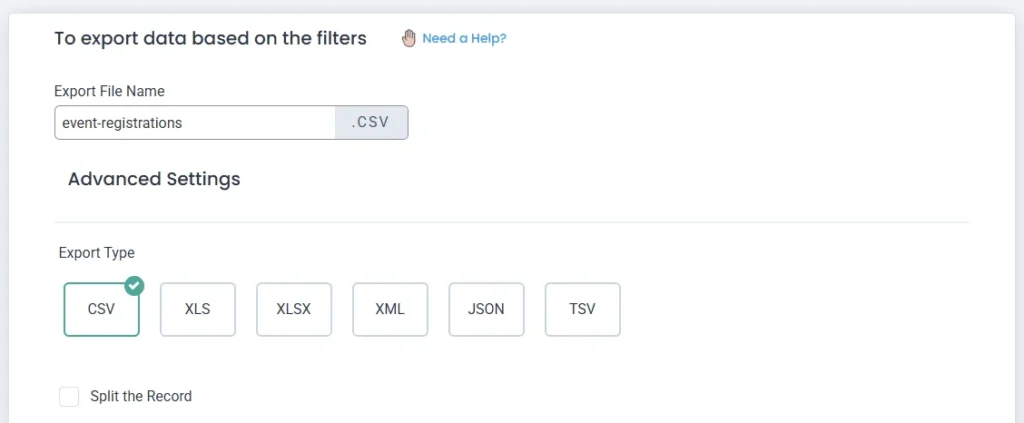This screenshot has width=1024, height=423.
Task: Click the Split the Record label text
Action: (141, 397)
